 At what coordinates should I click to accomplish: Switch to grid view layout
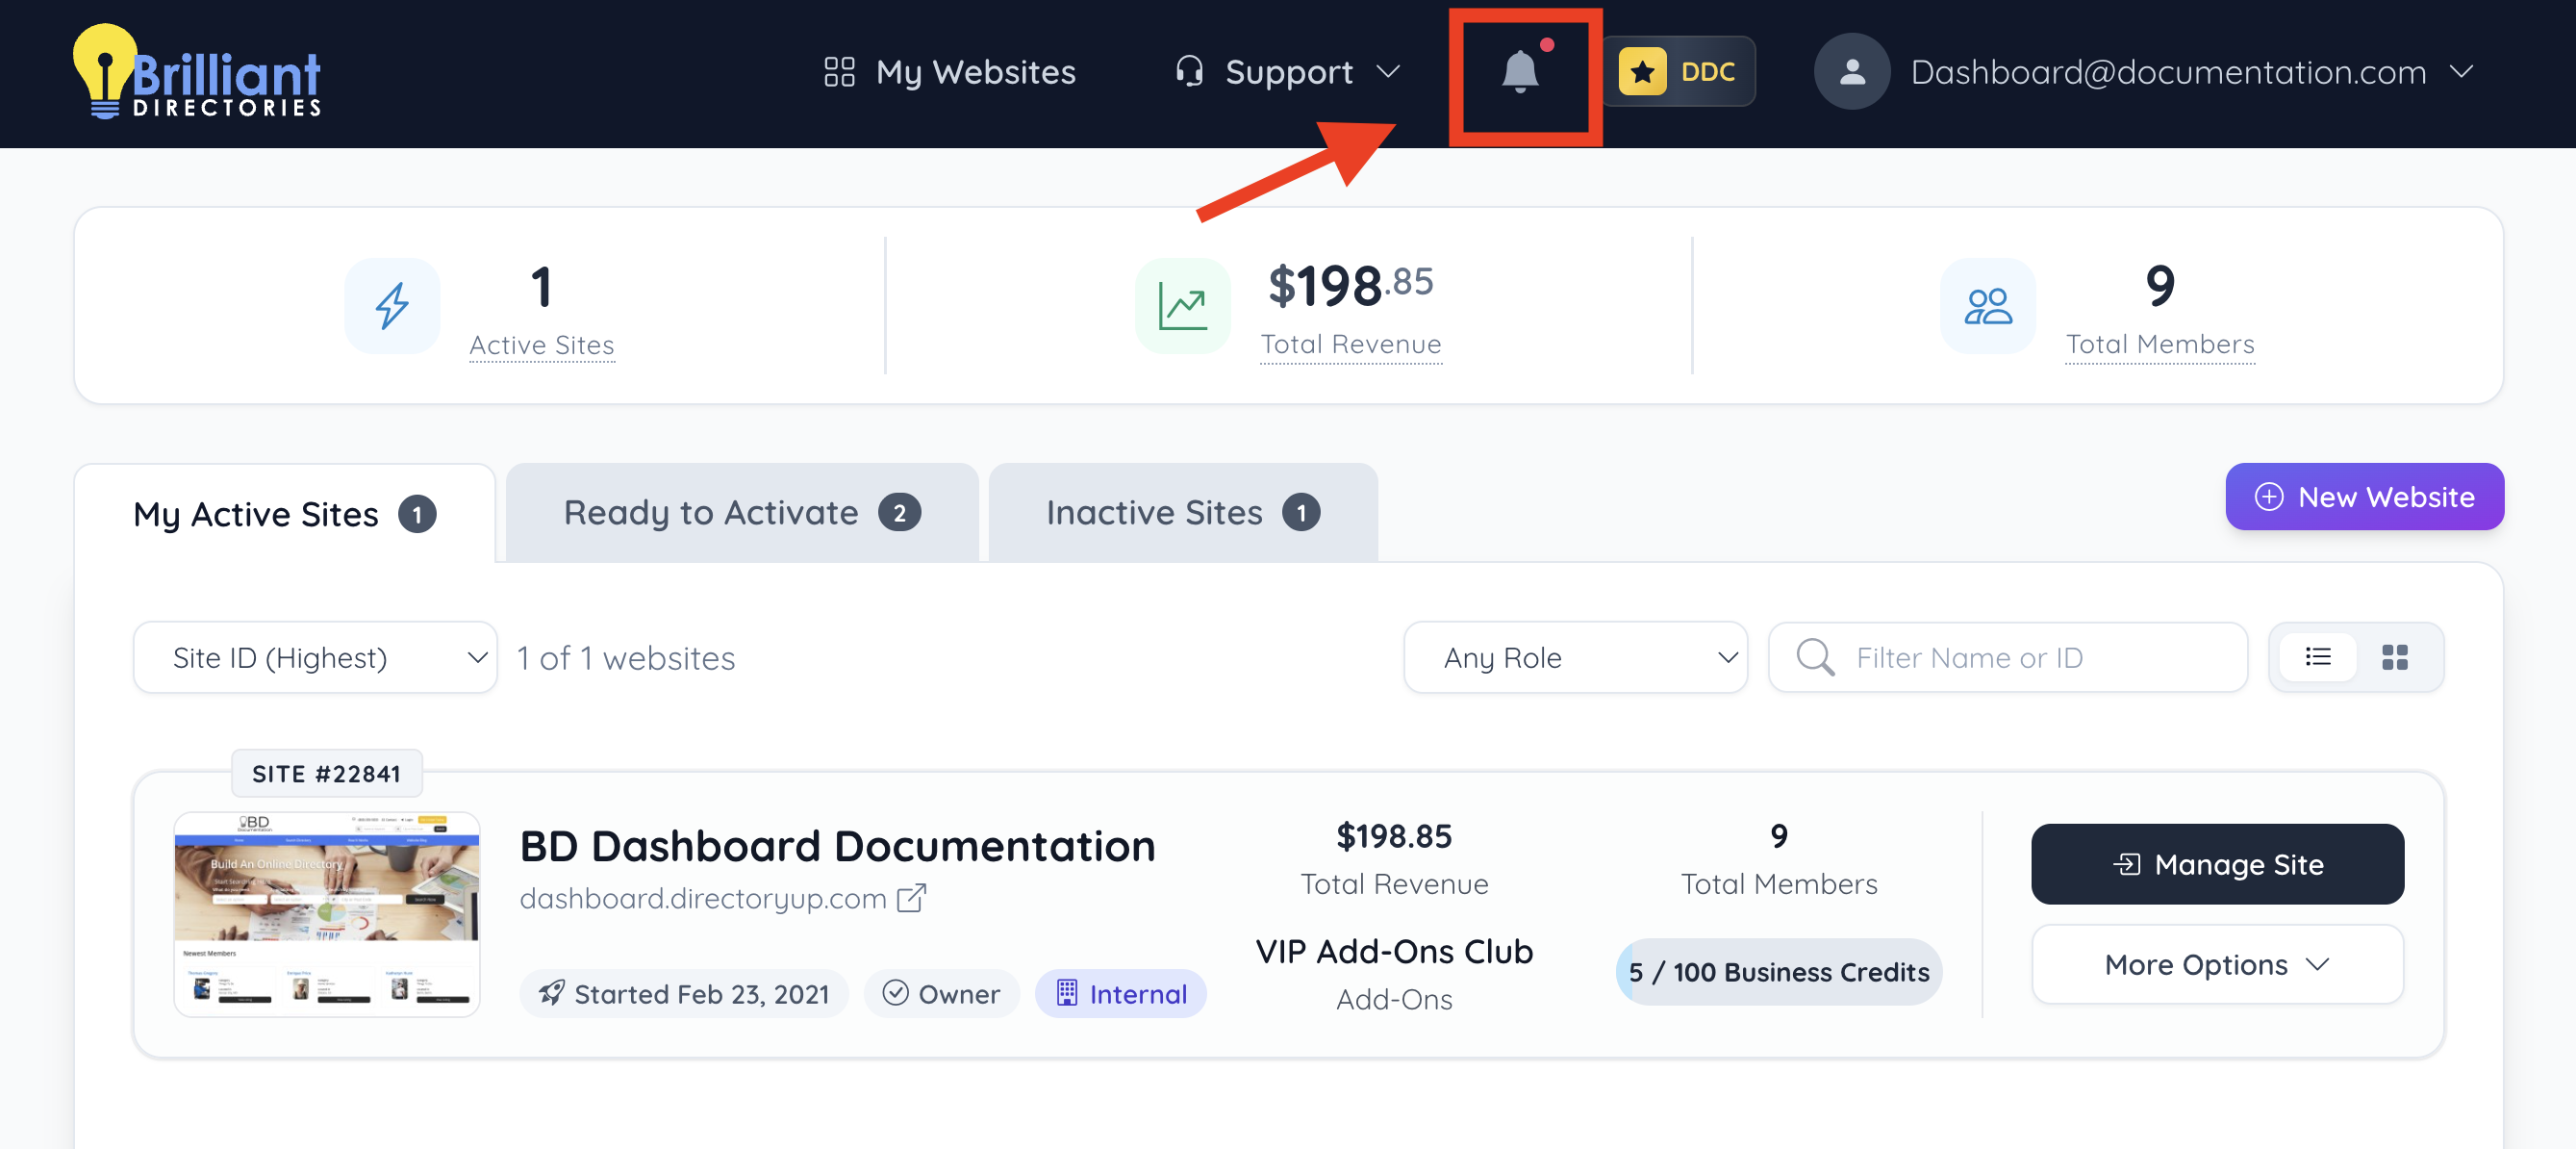[2394, 657]
